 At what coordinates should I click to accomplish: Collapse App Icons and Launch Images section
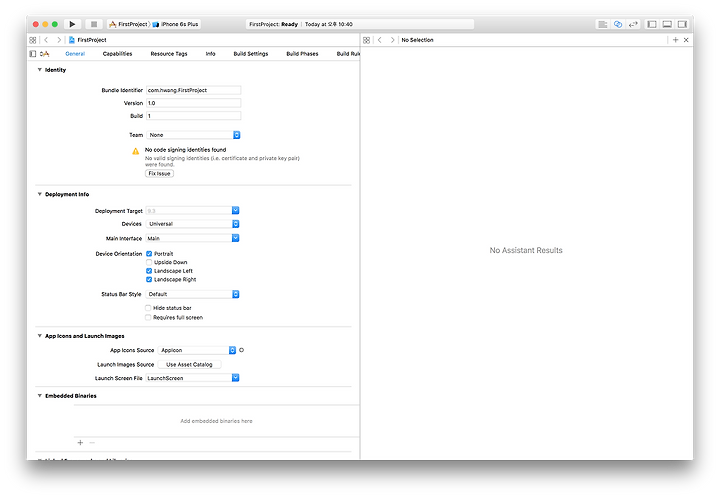(39, 336)
